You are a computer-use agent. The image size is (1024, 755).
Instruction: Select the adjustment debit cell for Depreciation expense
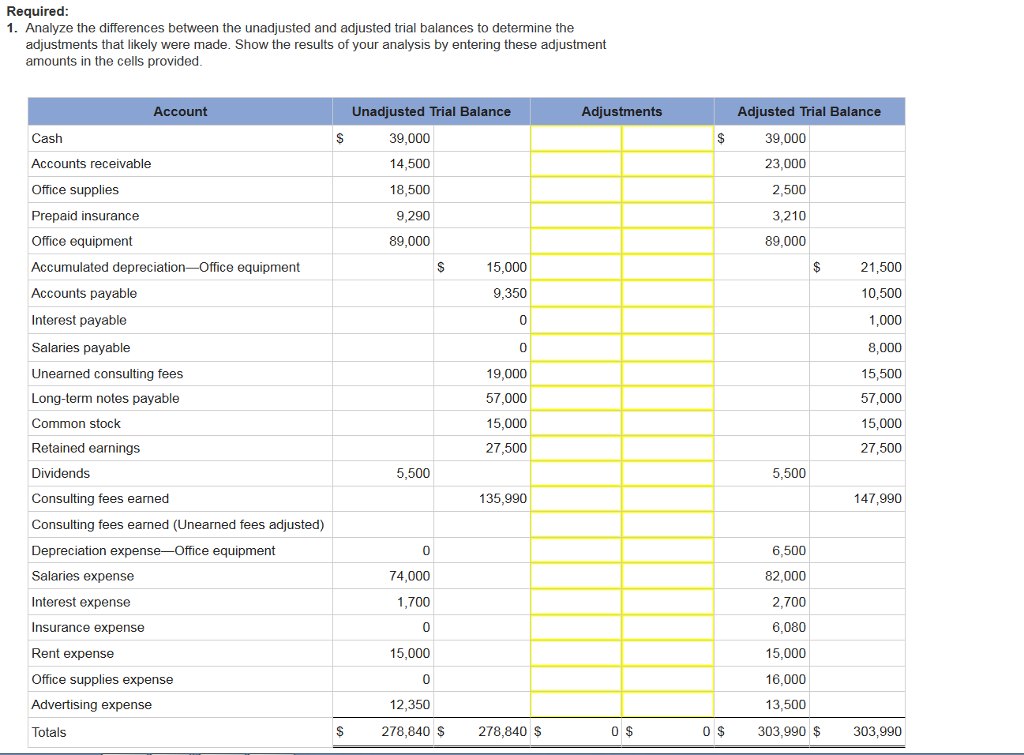point(577,550)
